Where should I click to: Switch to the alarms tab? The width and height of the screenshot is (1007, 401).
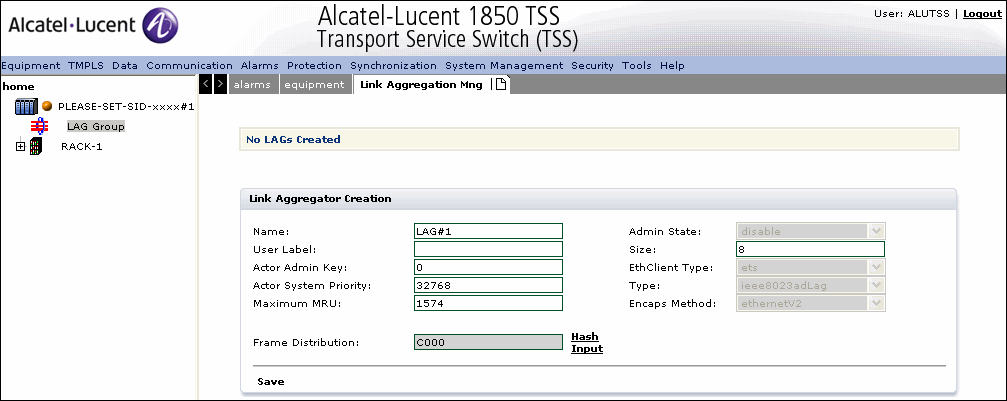coord(252,85)
